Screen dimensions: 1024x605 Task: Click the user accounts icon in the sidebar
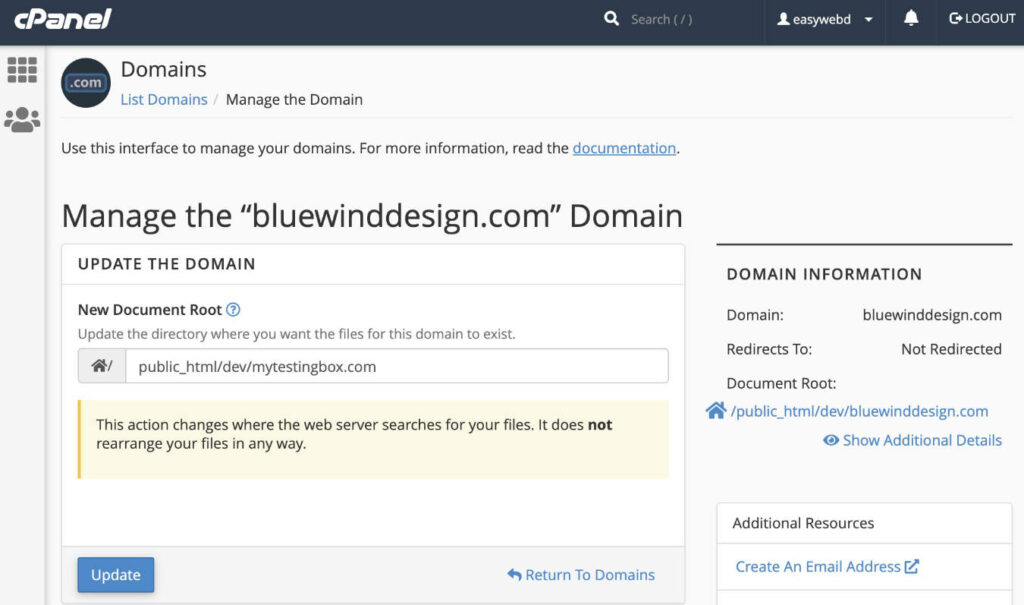[22, 119]
